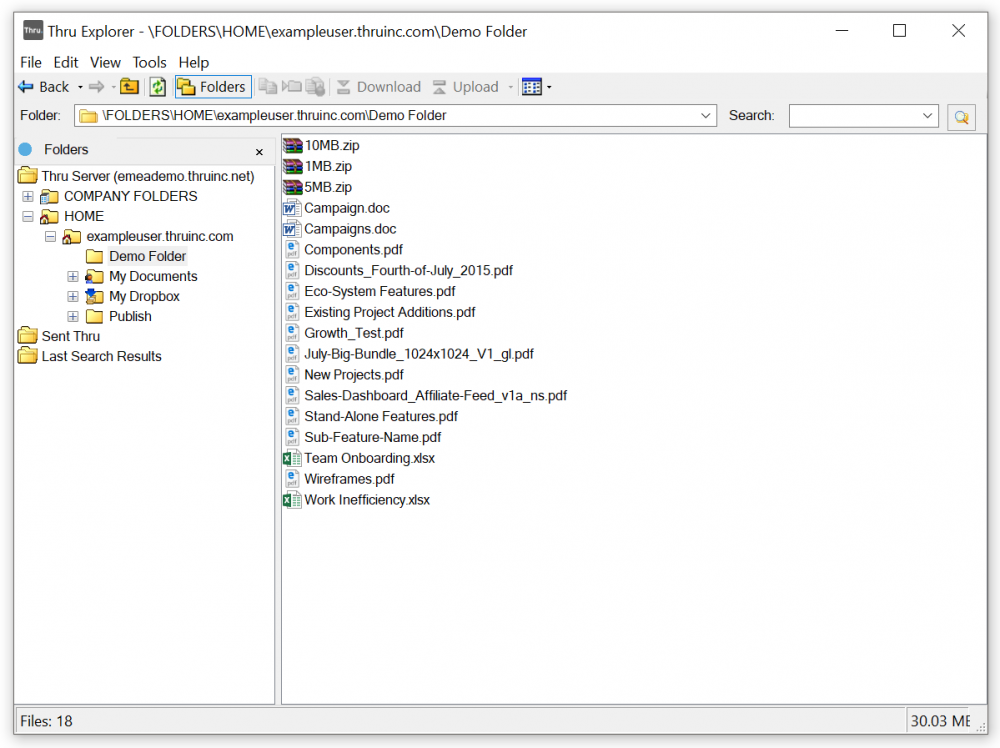The height and width of the screenshot is (748, 1000).
Task: Close the Folders pane
Action: 259,152
